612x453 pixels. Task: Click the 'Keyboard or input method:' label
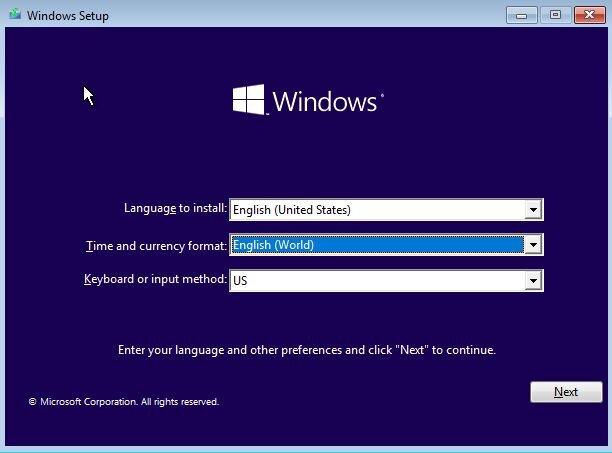(x=155, y=279)
